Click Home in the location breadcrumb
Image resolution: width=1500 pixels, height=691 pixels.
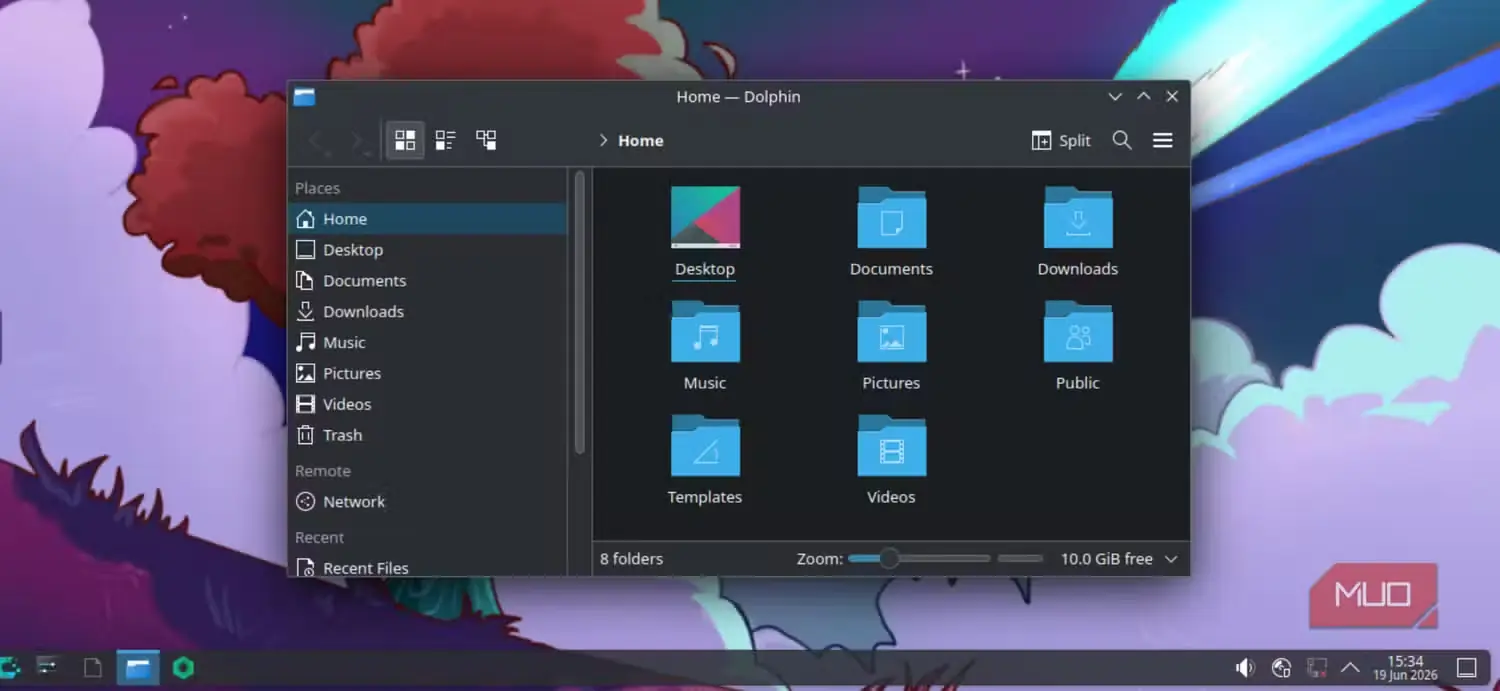click(x=640, y=141)
